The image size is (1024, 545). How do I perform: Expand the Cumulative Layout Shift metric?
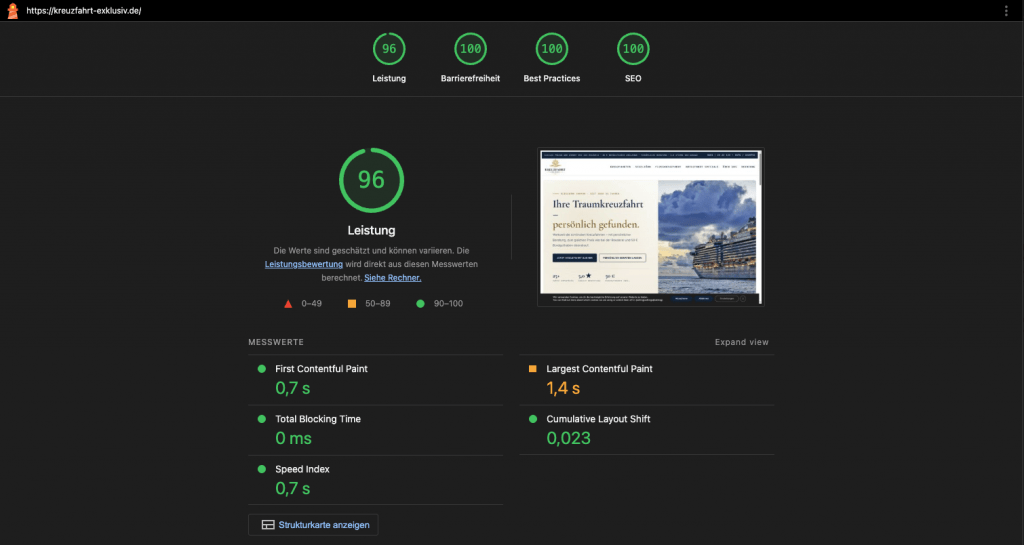pos(598,419)
